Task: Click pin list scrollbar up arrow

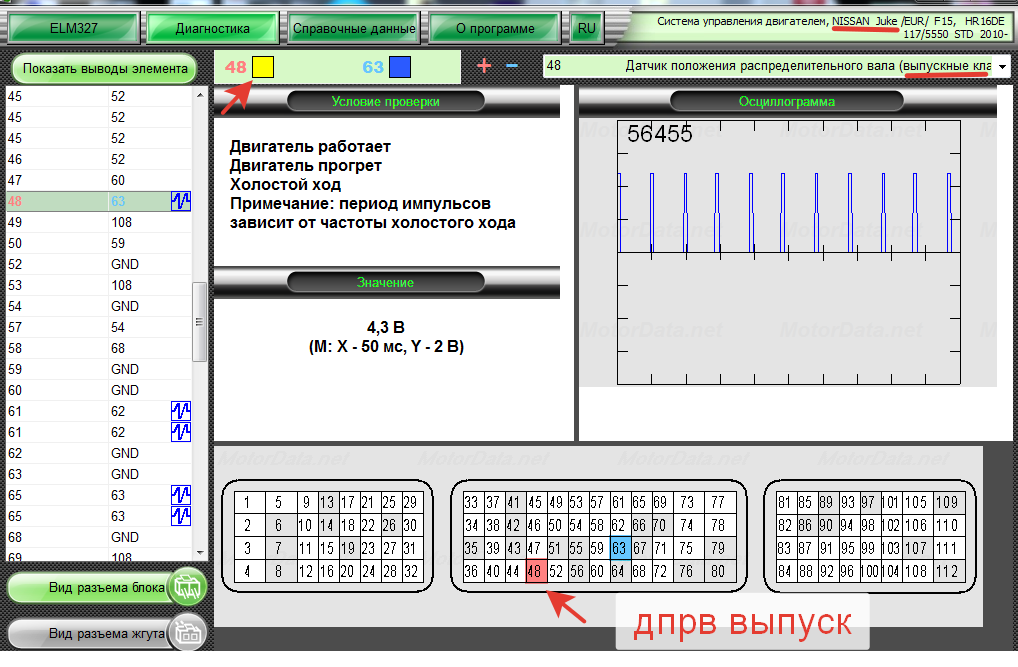Action: click(200, 95)
